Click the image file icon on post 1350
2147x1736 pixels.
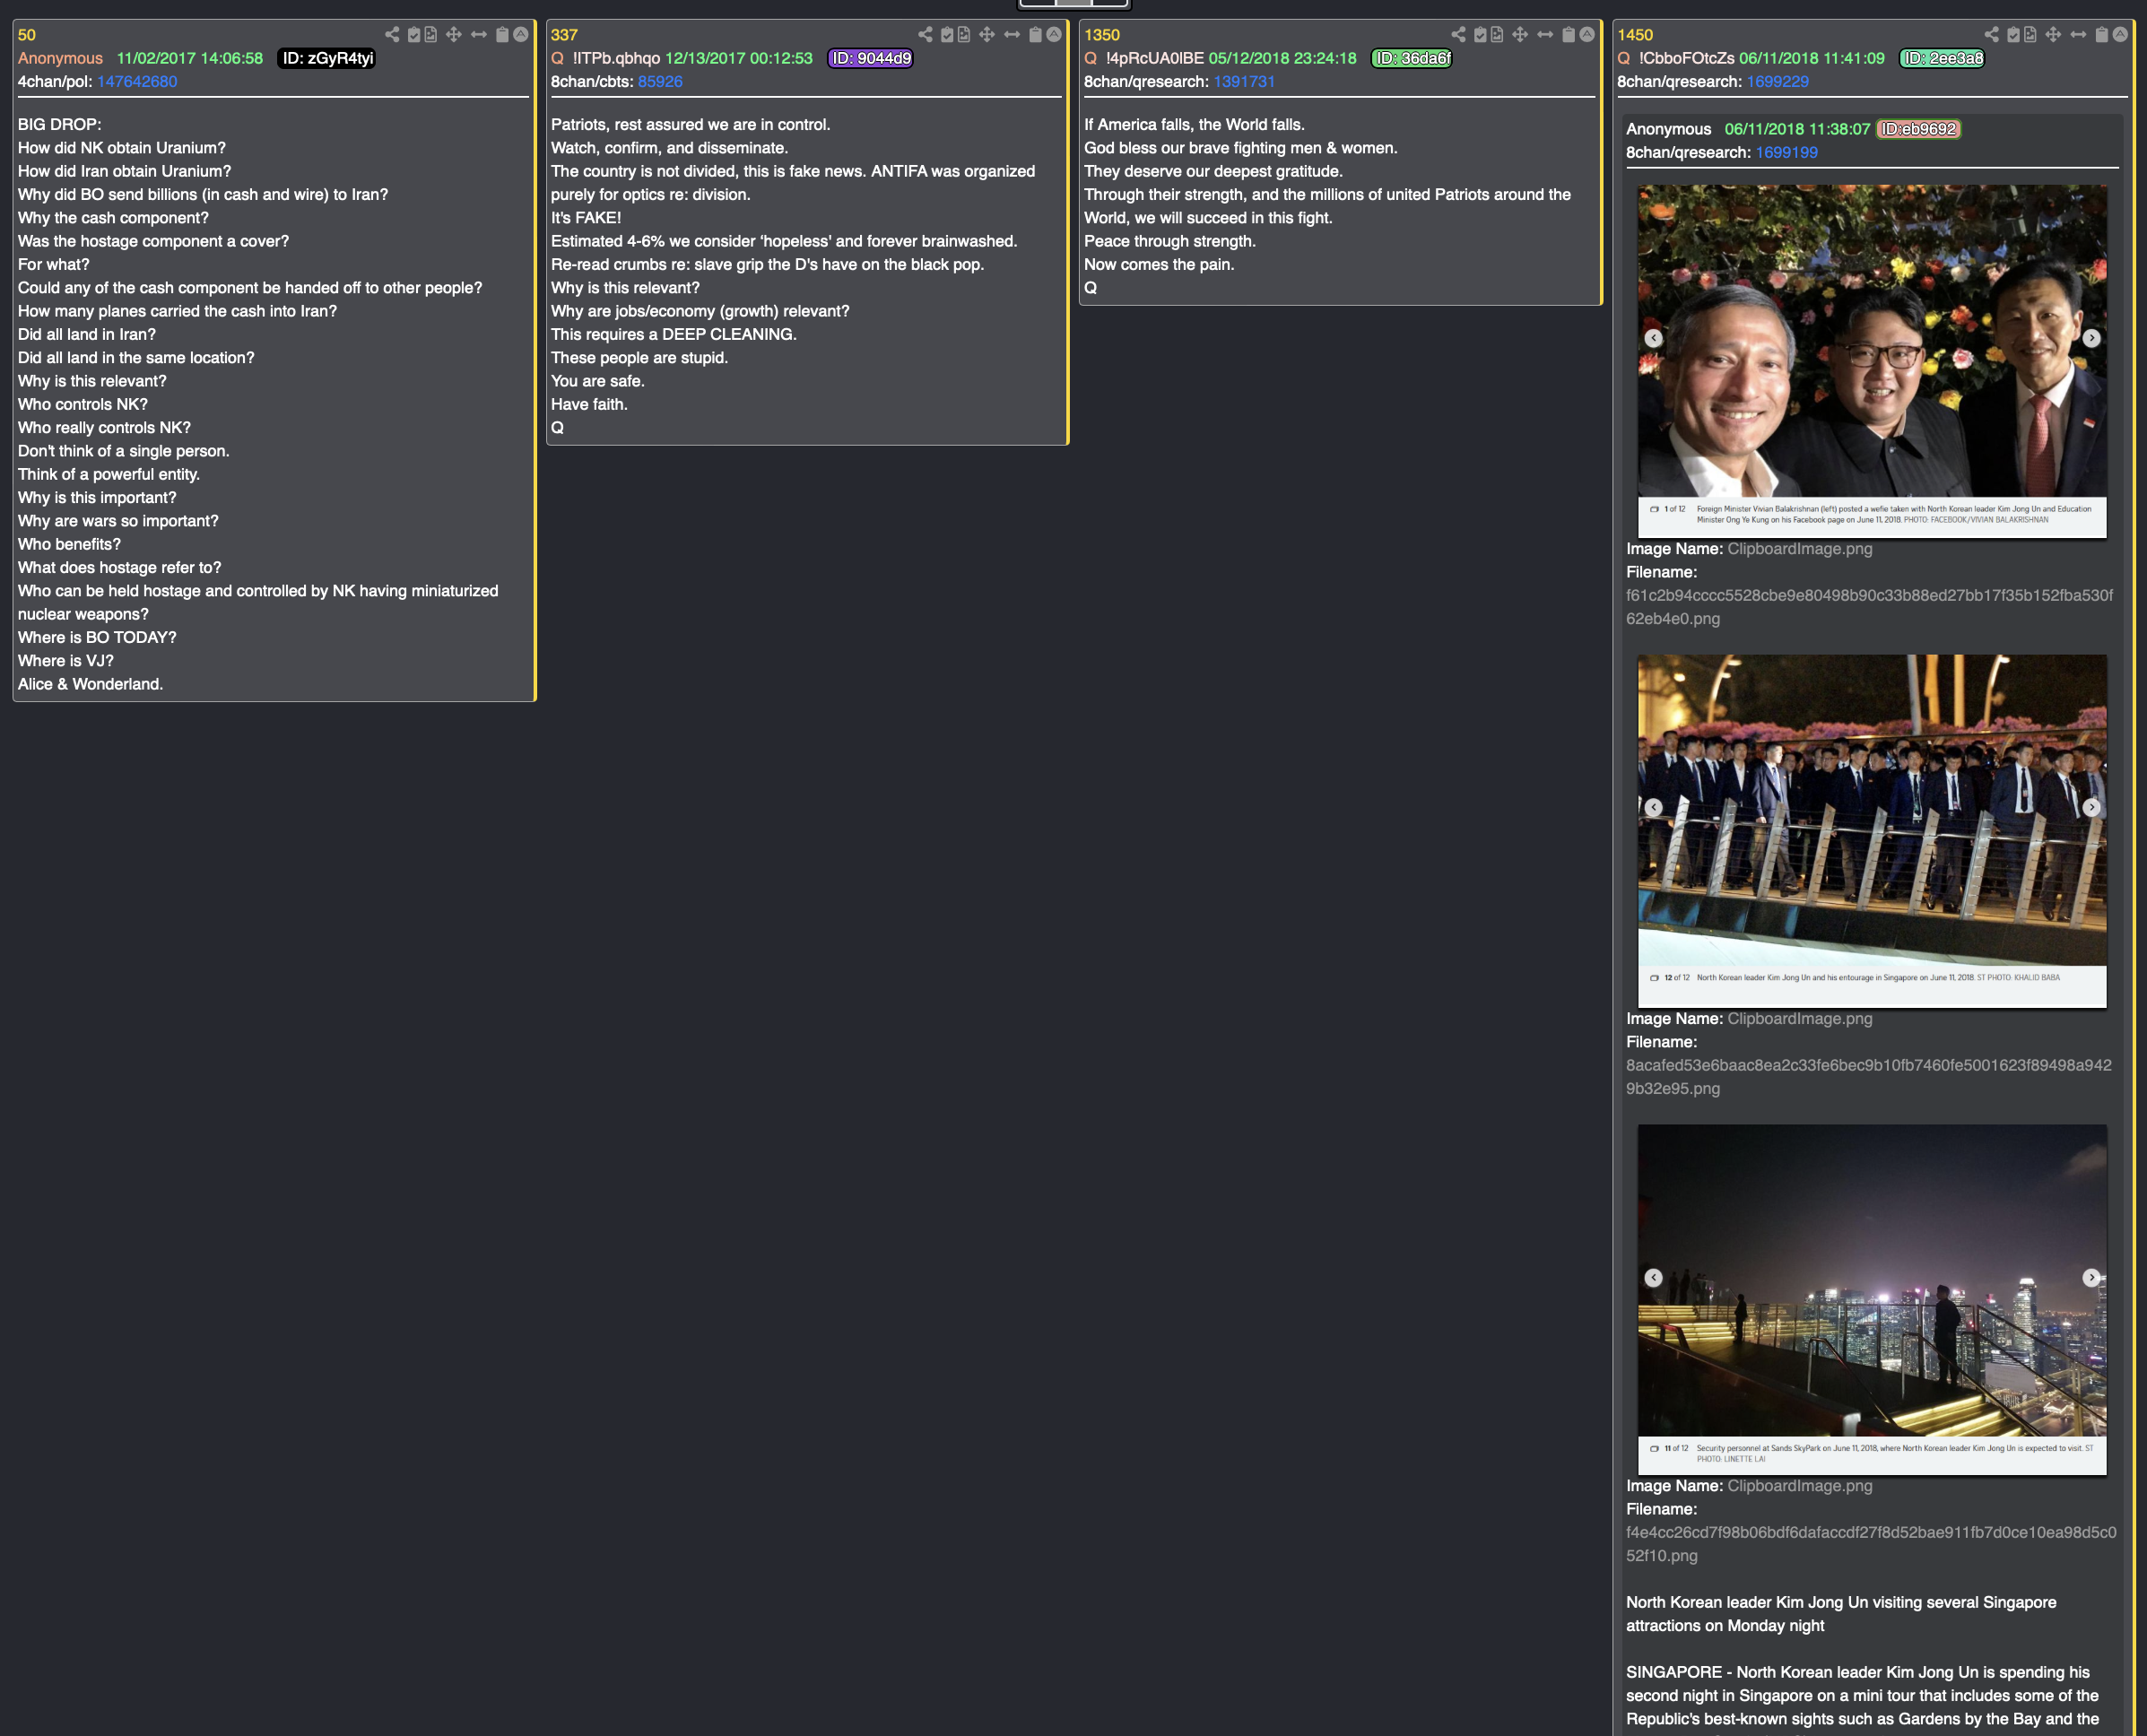[x=1497, y=35]
